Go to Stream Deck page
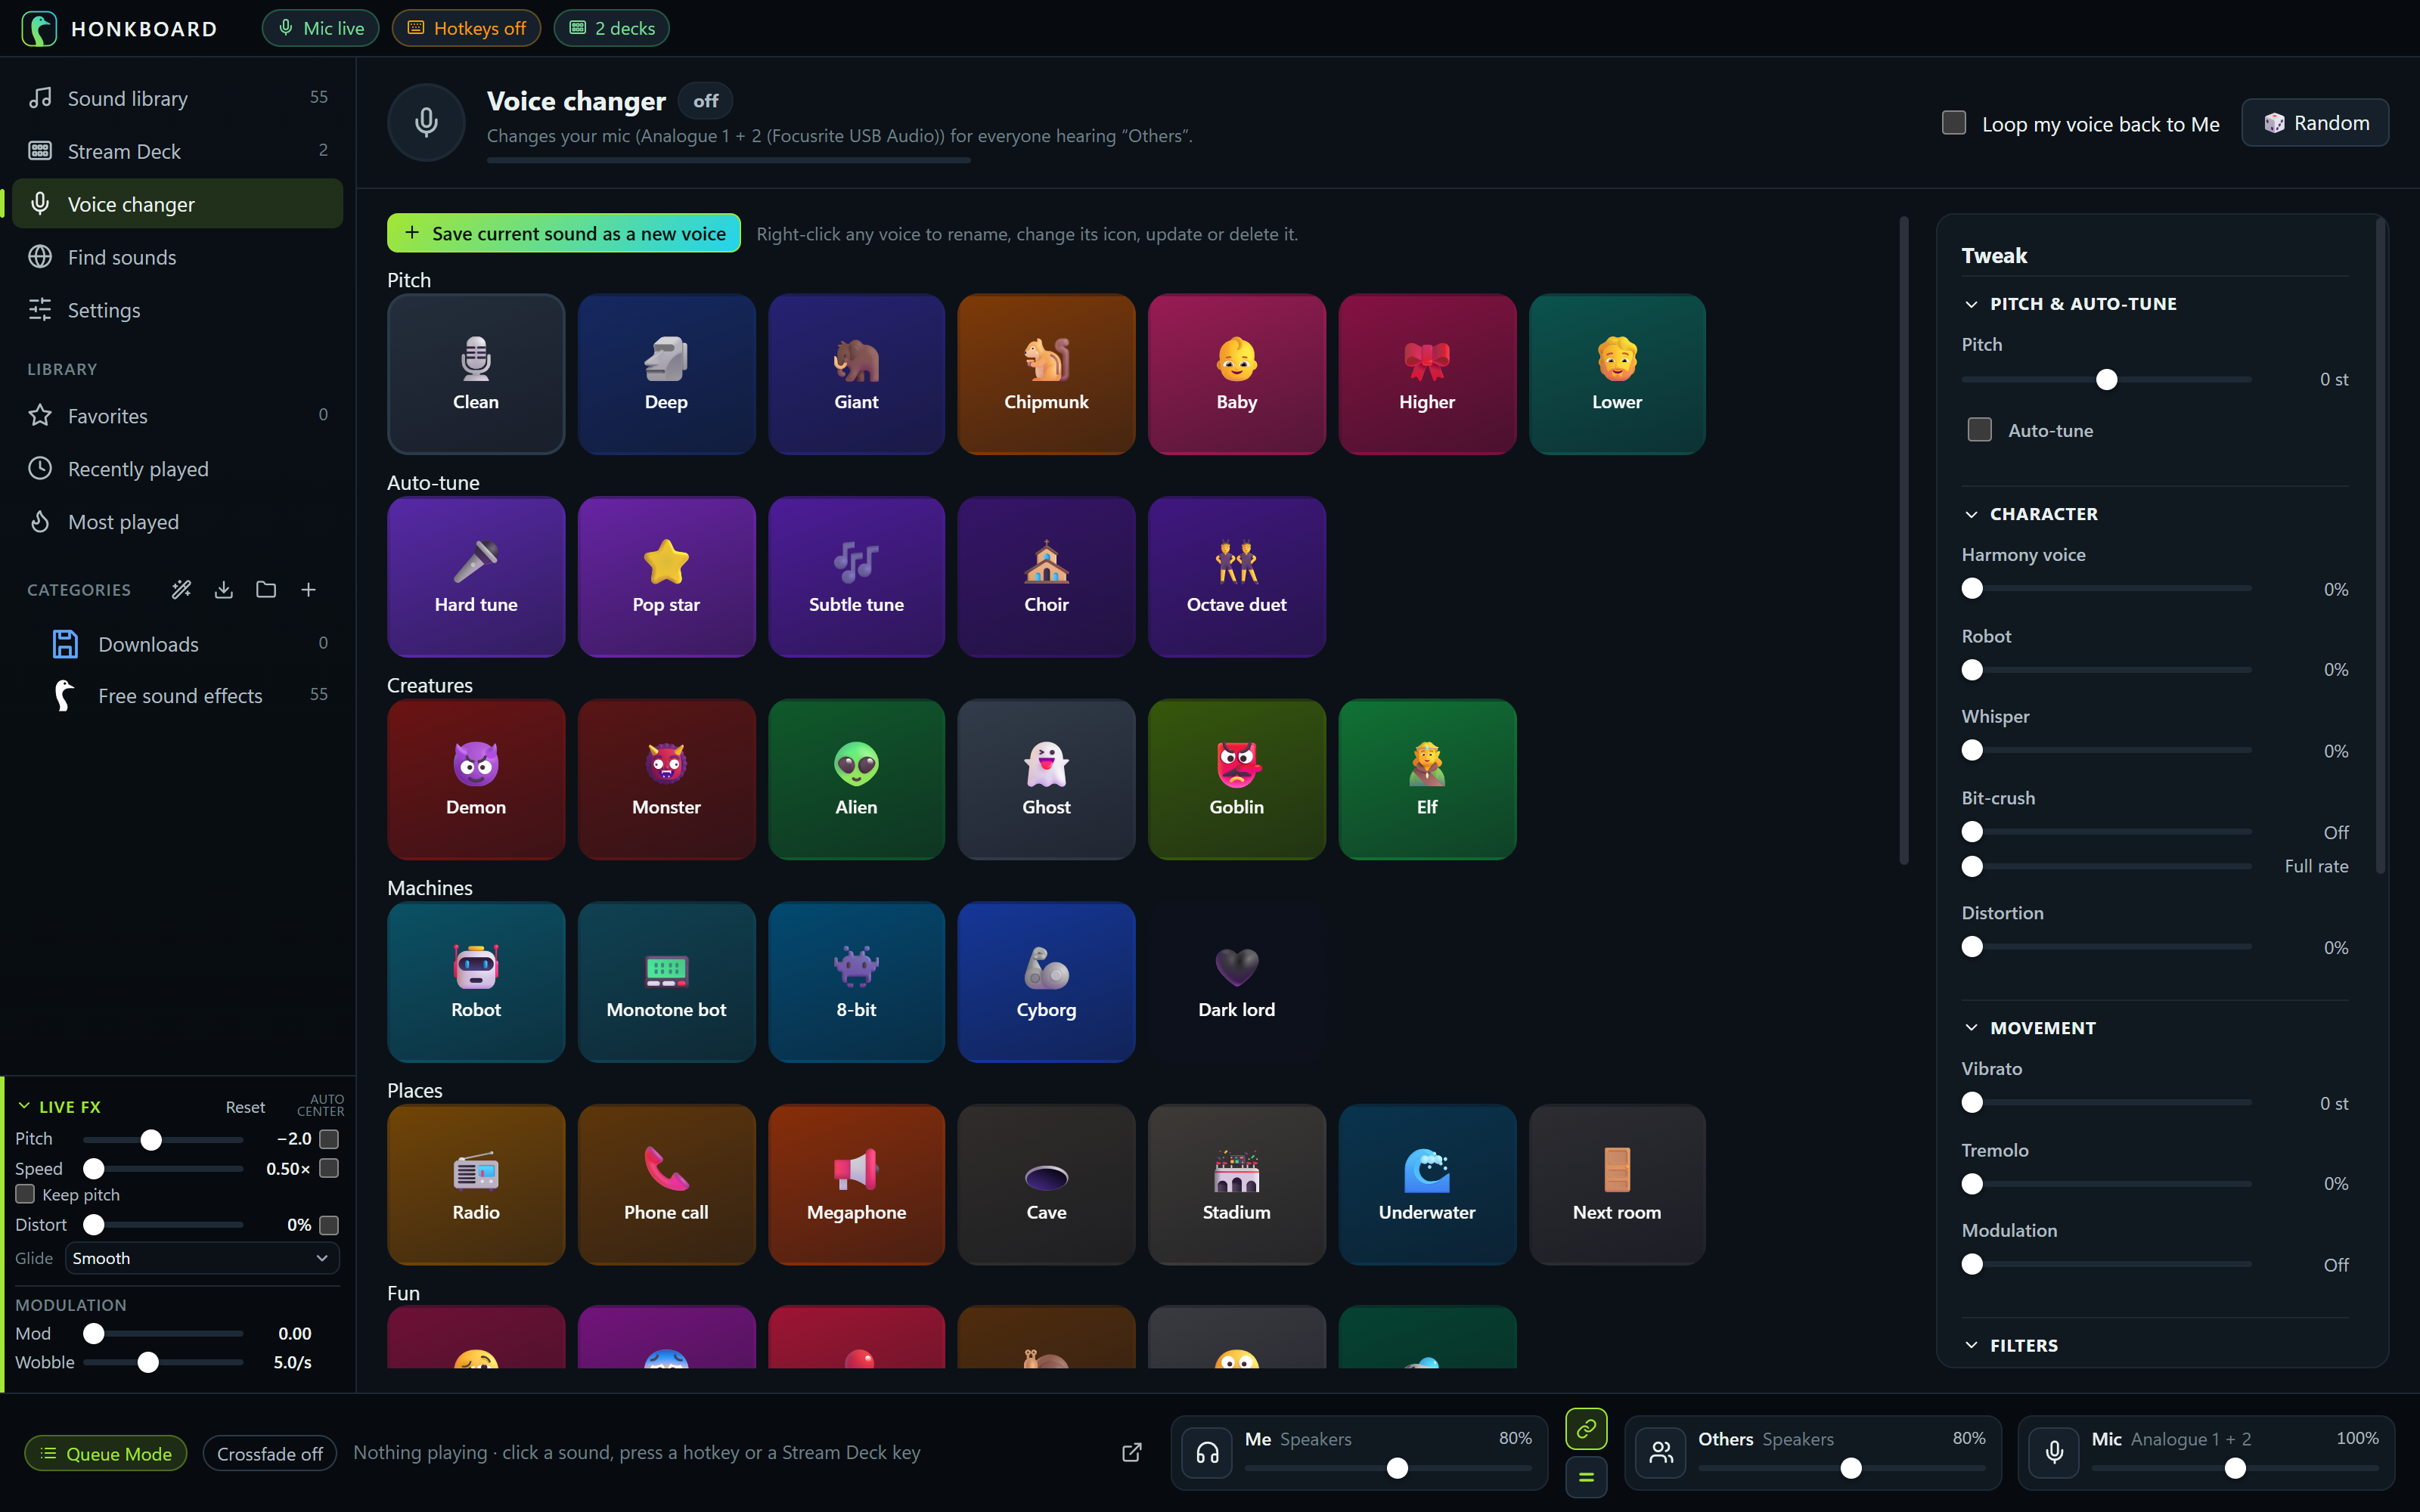 [x=178, y=151]
